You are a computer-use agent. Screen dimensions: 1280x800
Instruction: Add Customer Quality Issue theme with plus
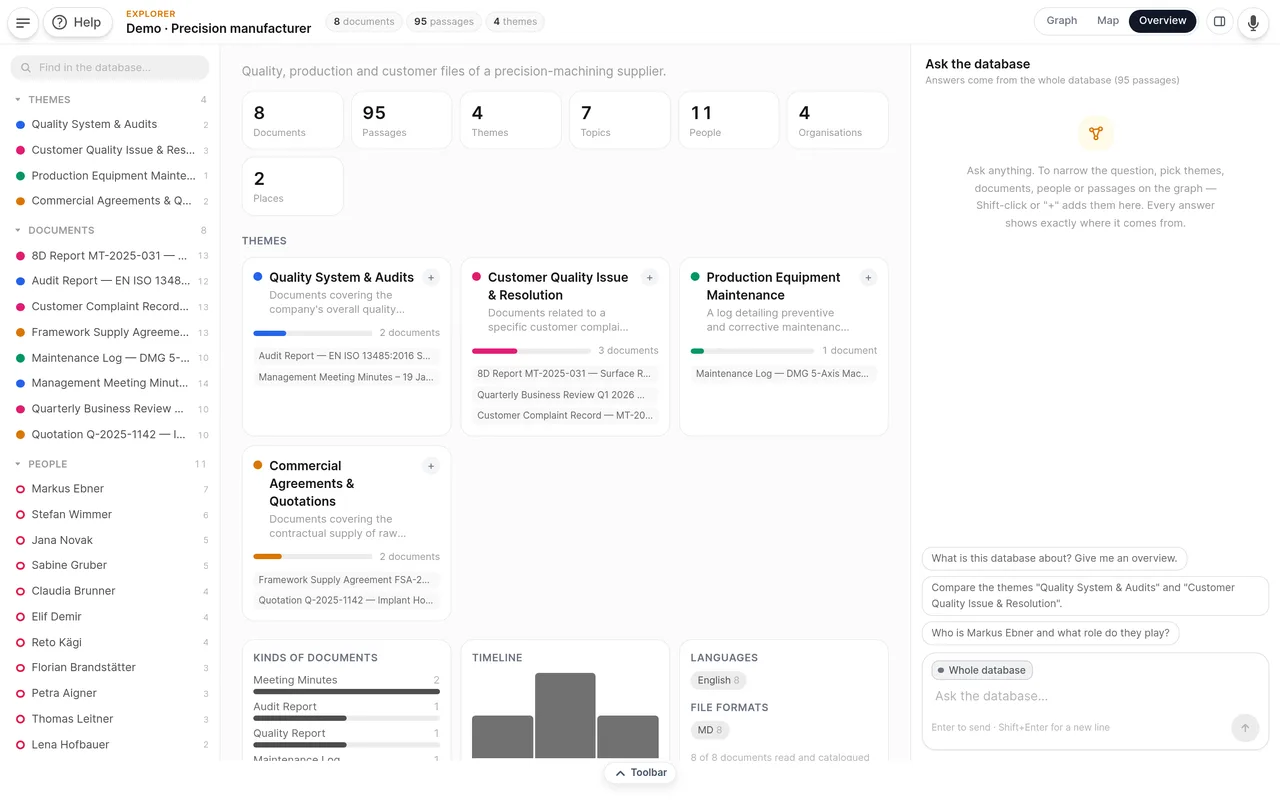pyautogui.click(x=650, y=278)
